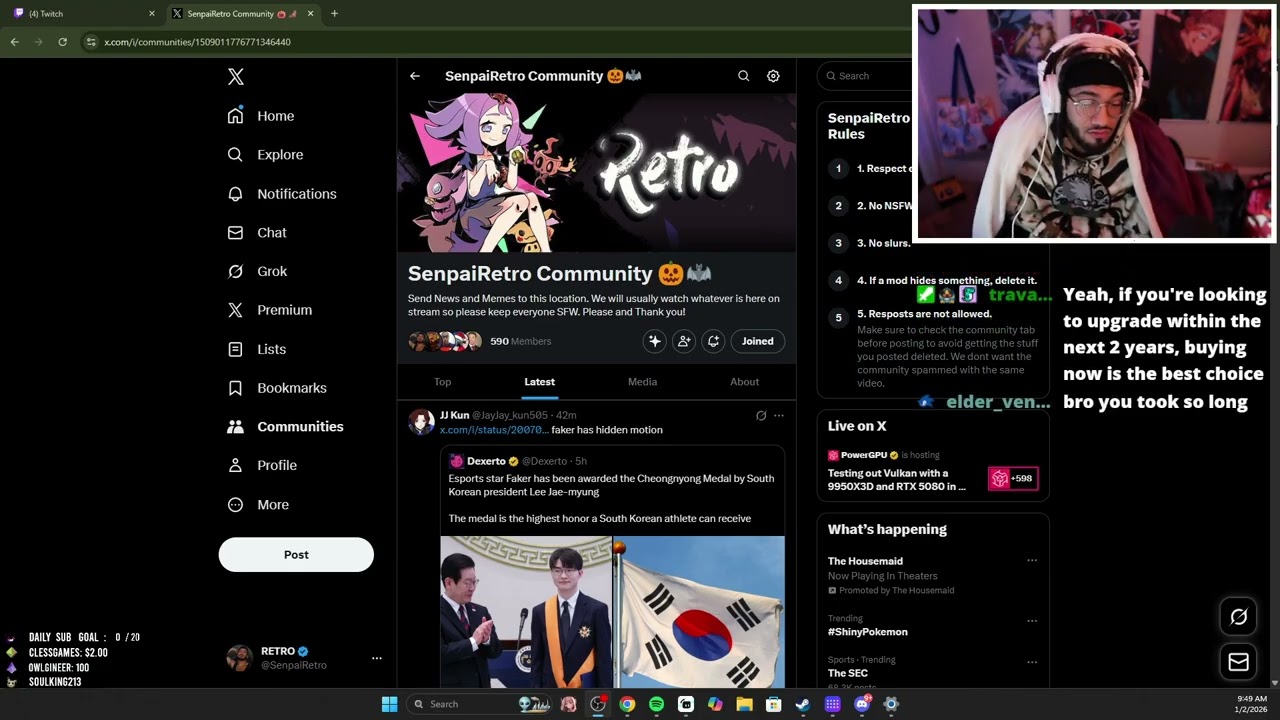The height and width of the screenshot is (720, 1280).
Task: Click the Post button
Action: [296, 555]
